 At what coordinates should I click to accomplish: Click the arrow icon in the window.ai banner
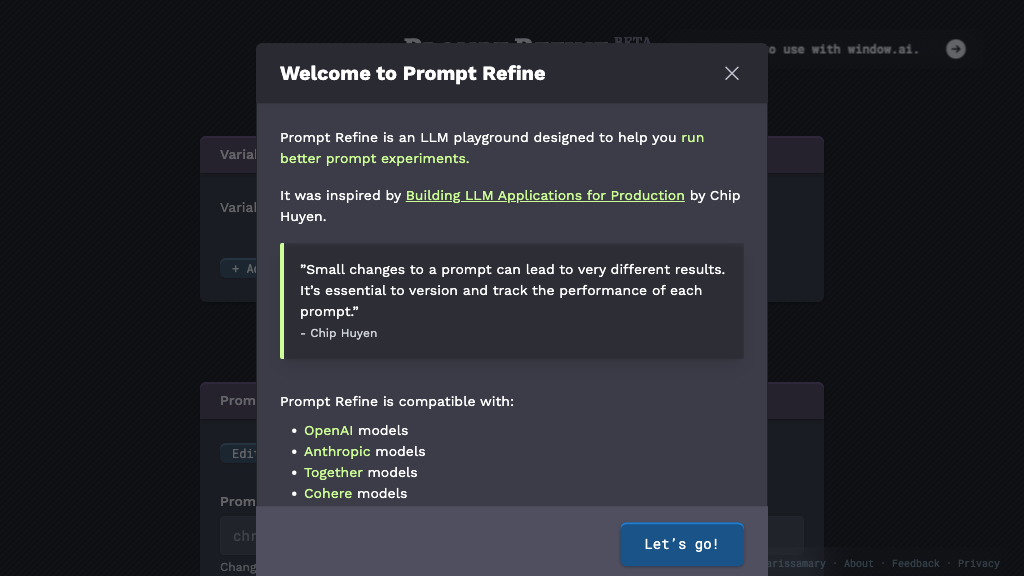coord(955,48)
